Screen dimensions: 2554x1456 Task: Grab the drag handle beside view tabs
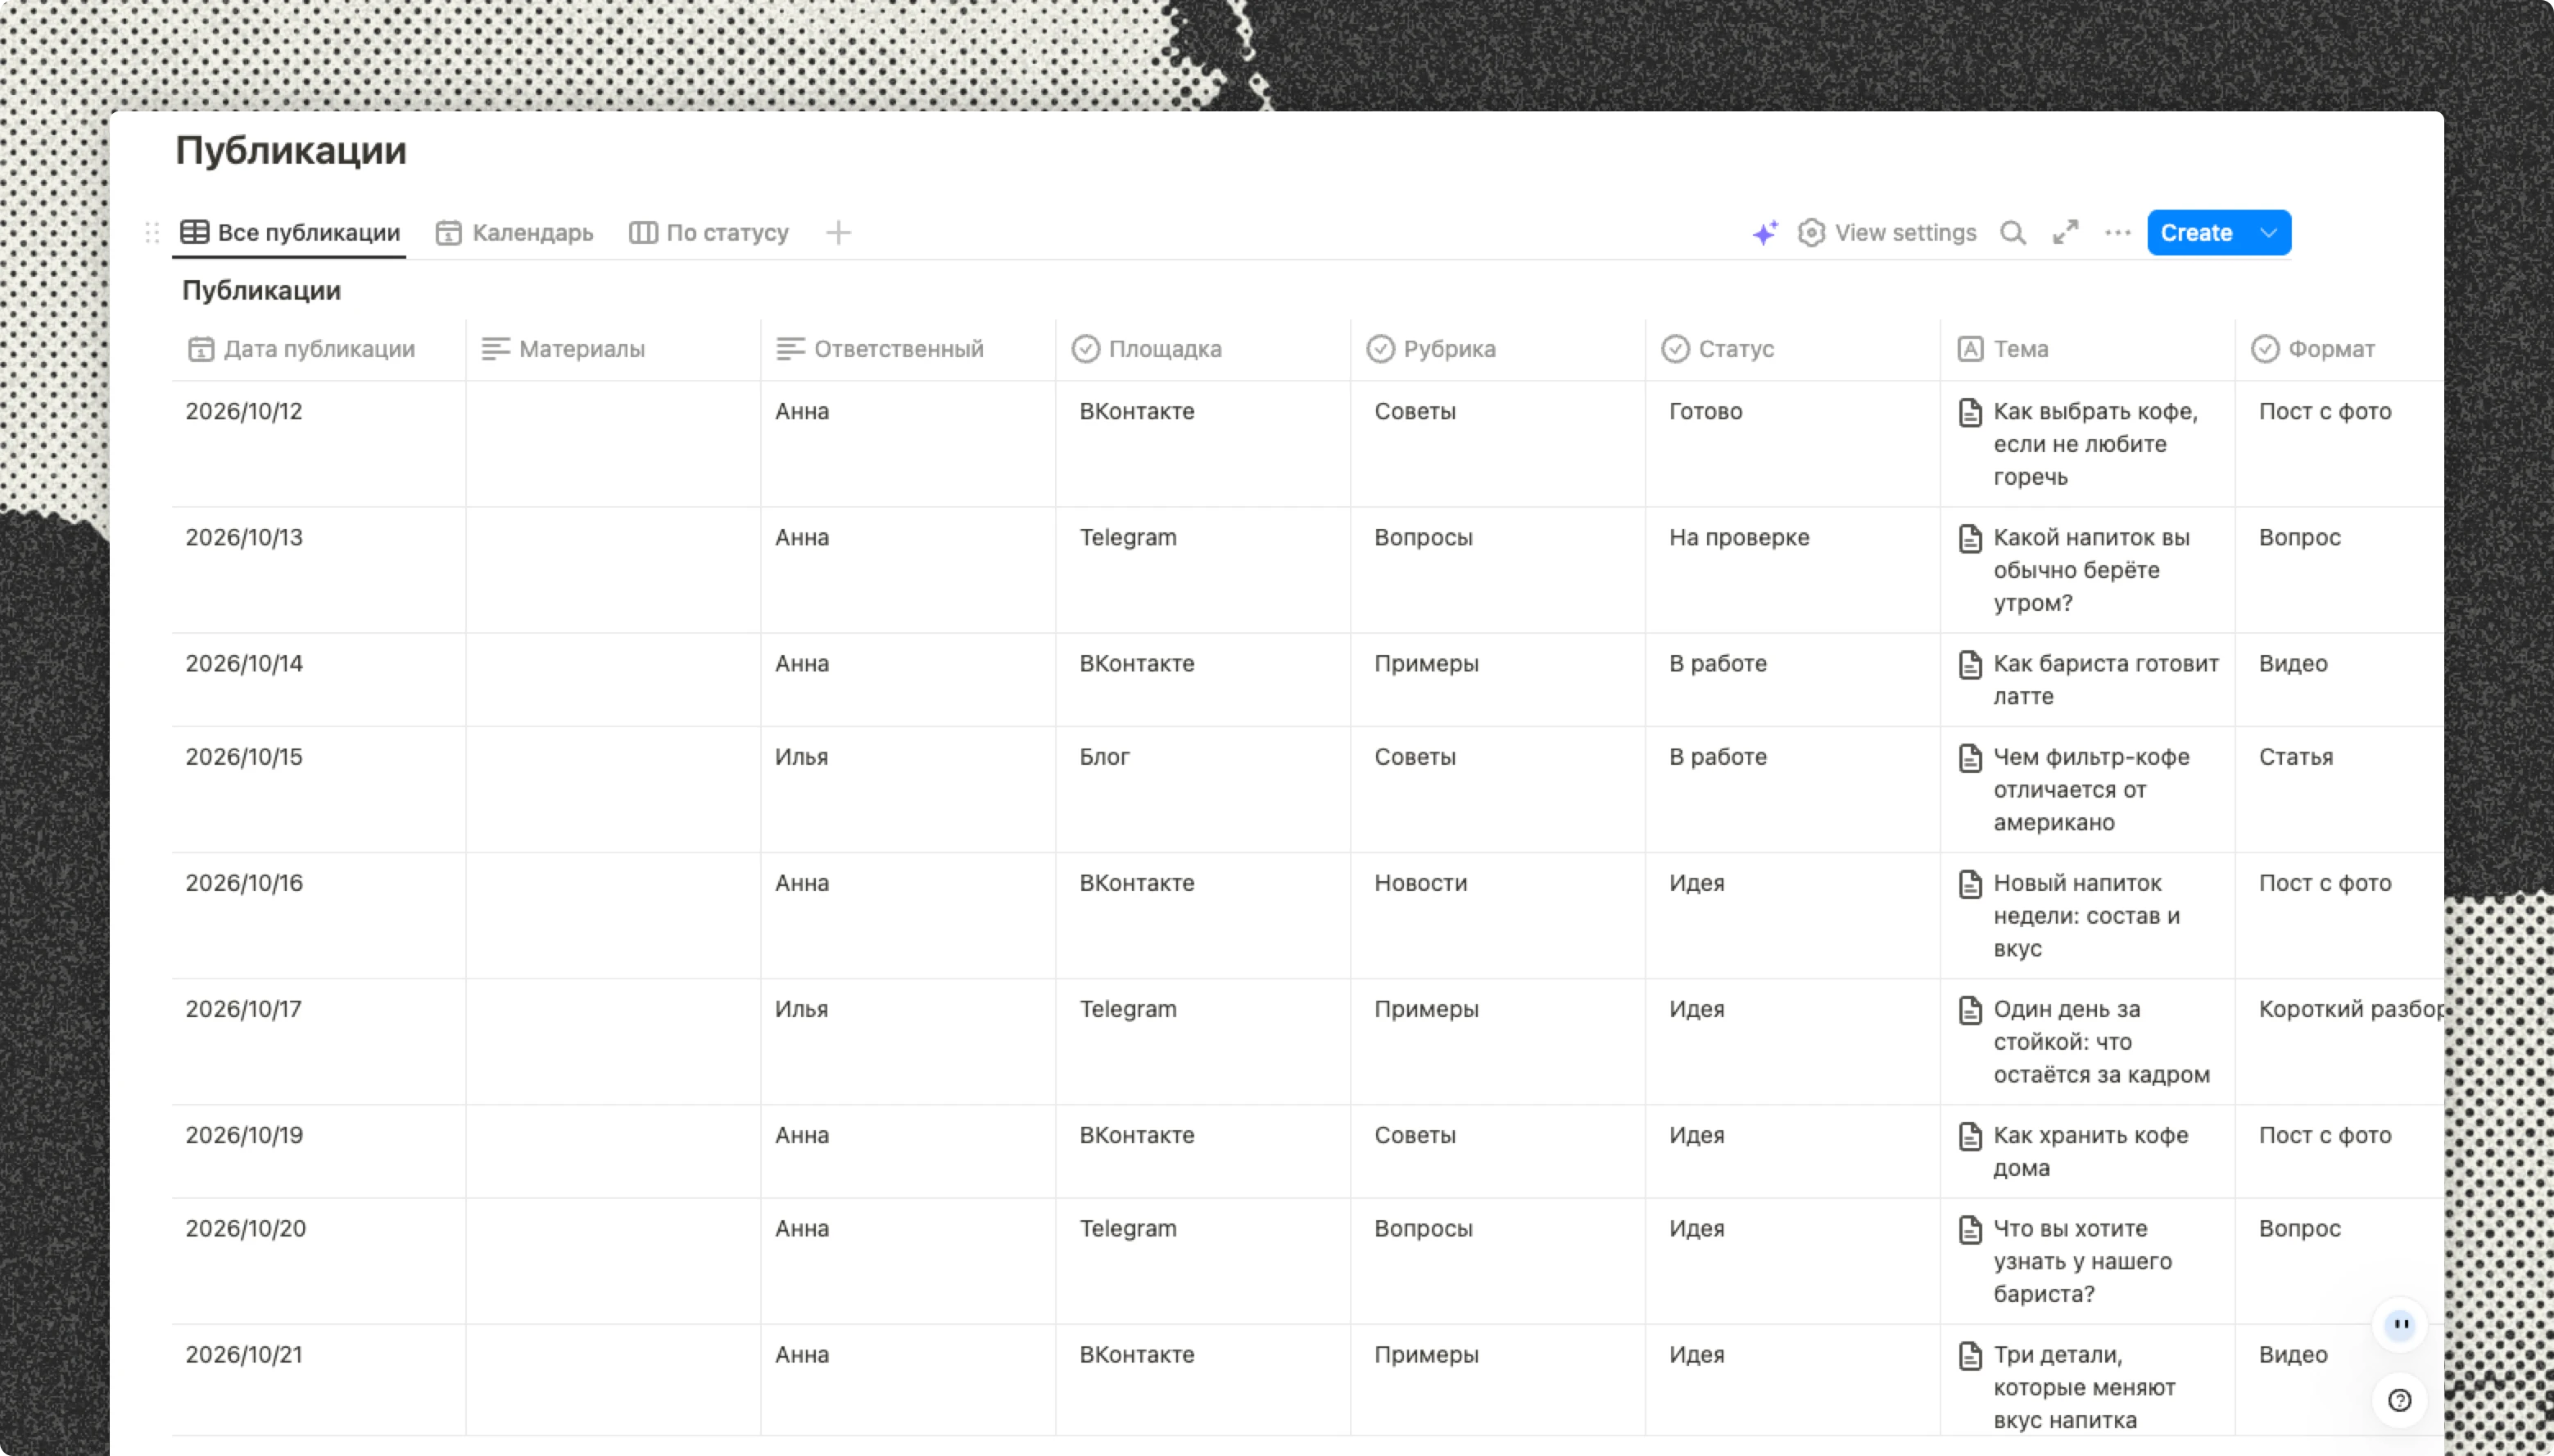[x=152, y=233]
